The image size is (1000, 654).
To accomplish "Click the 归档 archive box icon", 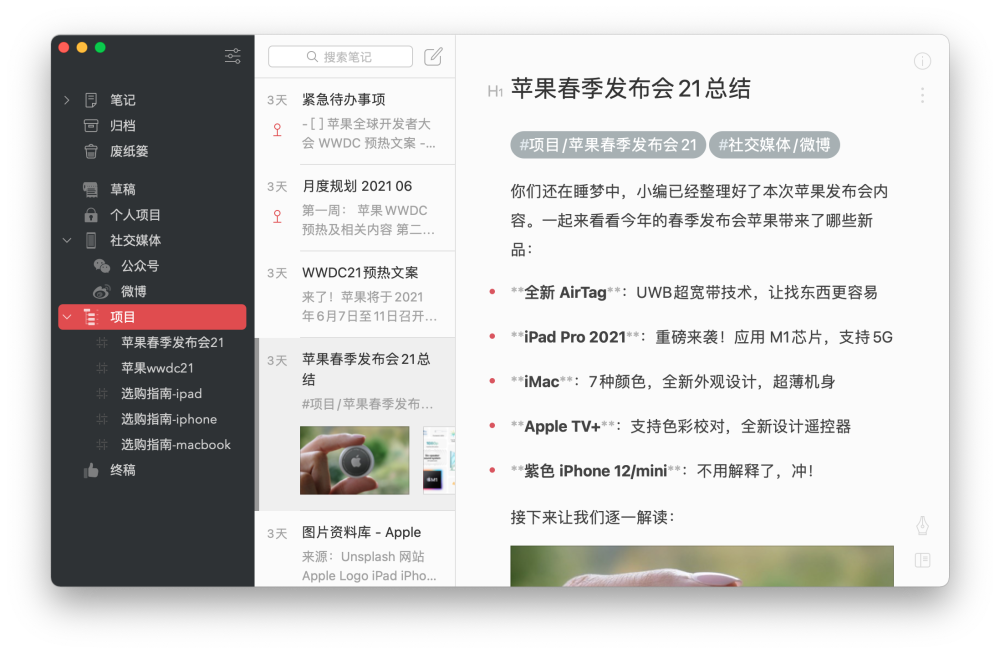I will pyautogui.click(x=91, y=126).
